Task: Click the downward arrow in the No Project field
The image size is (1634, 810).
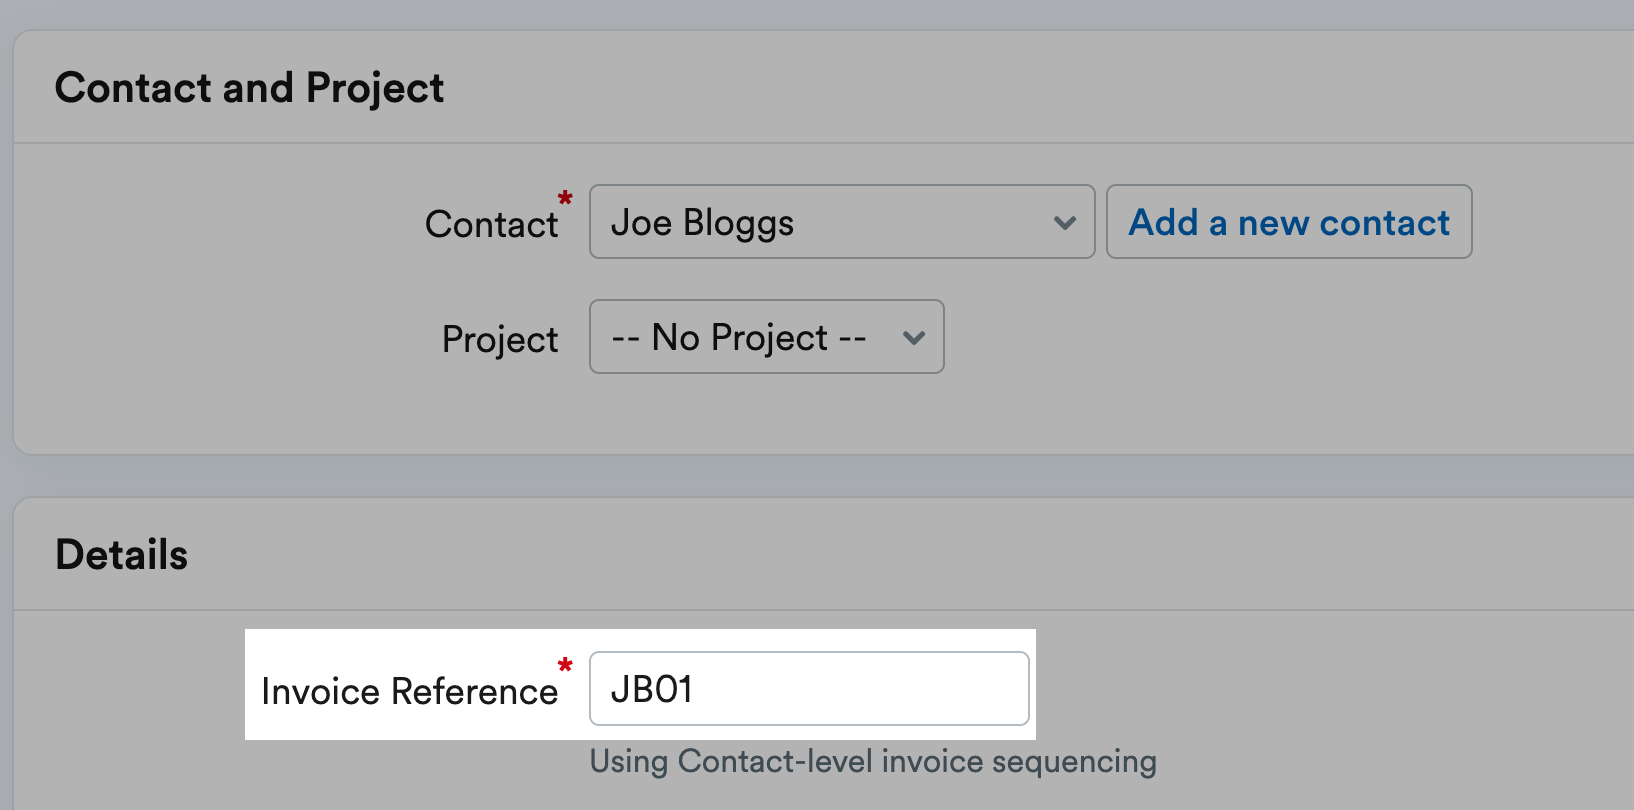Action: point(912,338)
